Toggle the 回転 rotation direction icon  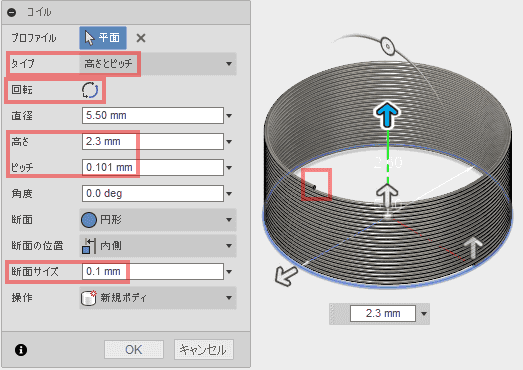(90, 90)
